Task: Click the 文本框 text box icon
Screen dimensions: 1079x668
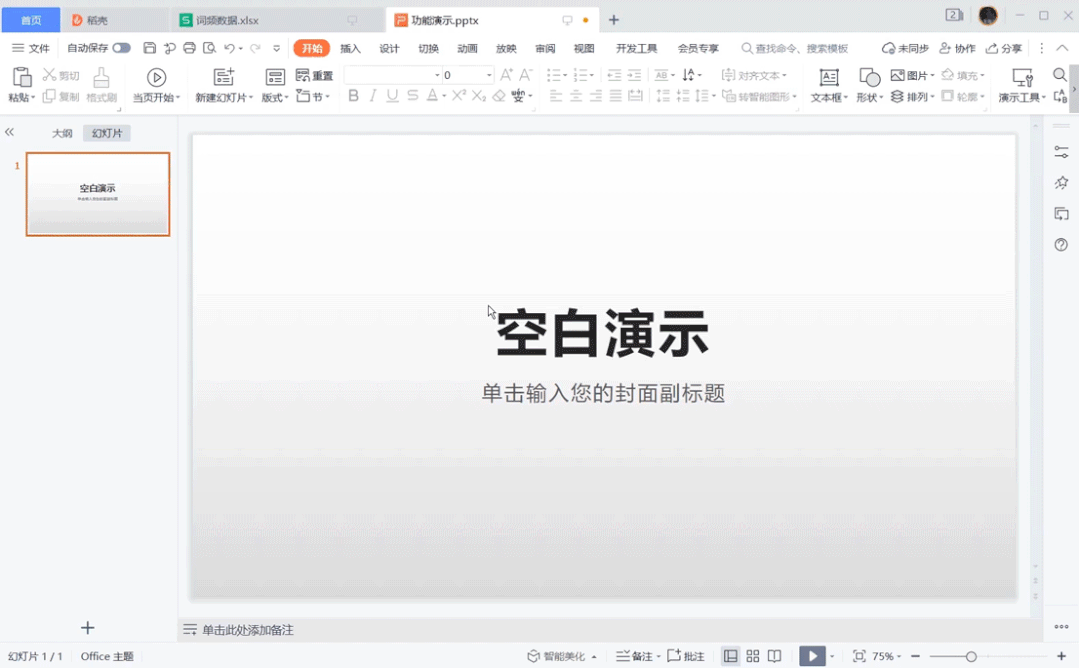Action: coord(828,77)
